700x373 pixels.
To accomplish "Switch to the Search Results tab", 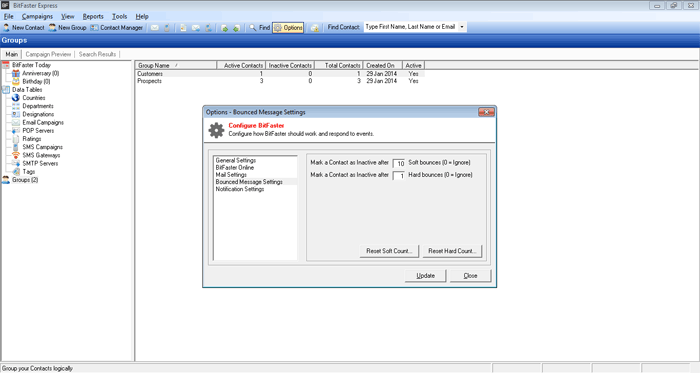I will pyautogui.click(x=97, y=54).
